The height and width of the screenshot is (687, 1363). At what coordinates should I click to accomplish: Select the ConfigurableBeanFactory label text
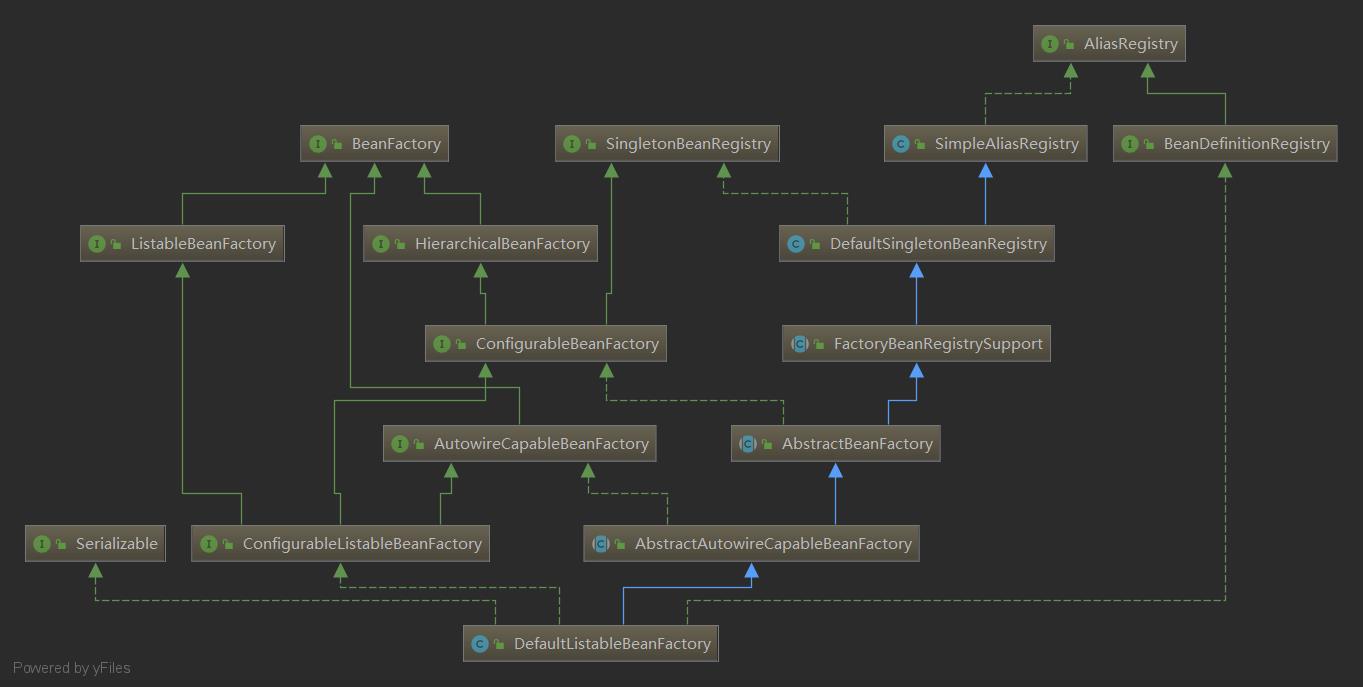click(x=567, y=344)
